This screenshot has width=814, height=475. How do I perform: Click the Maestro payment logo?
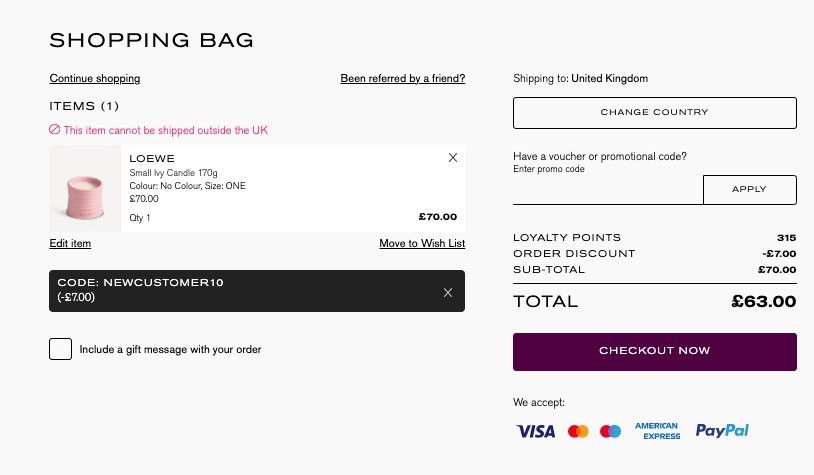[610, 431]
